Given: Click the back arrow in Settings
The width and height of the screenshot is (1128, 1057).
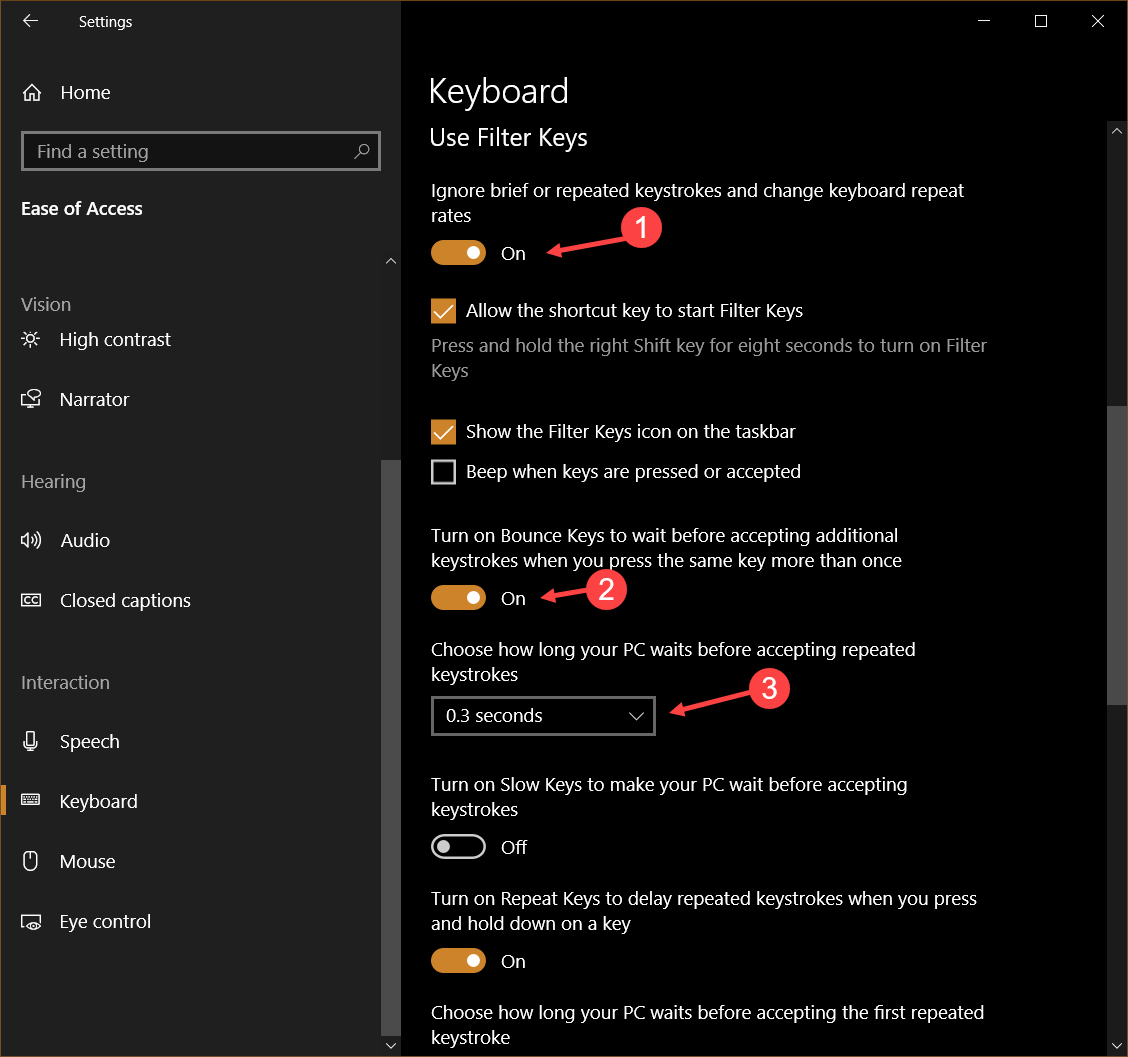Looking at the screenshot, I should coord(30,21).
